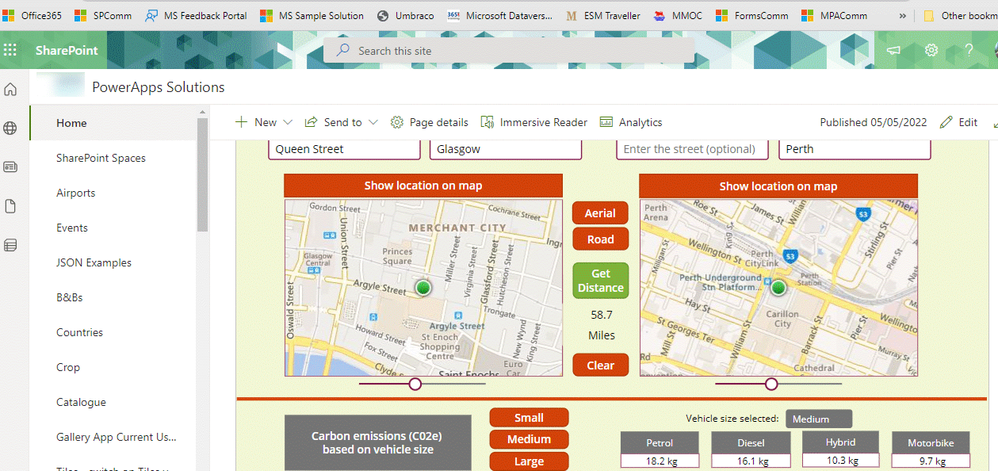998x471 pixels.
Task: Open Page details
Action: (430, 122)
